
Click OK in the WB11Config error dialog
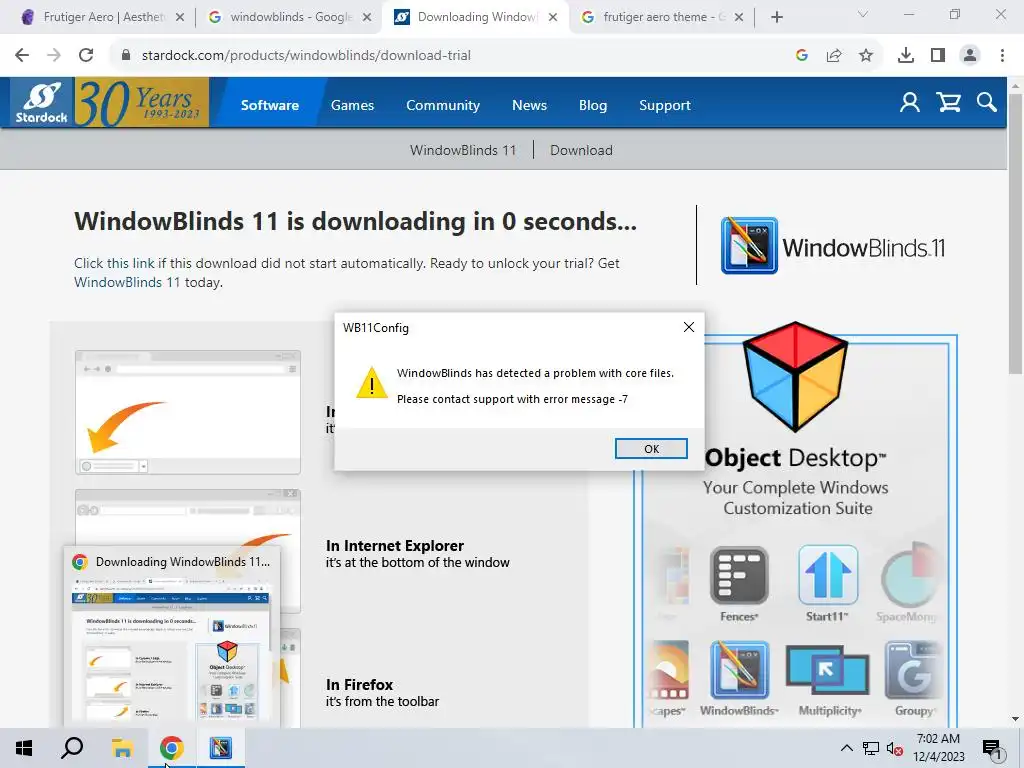coord(651,449)
